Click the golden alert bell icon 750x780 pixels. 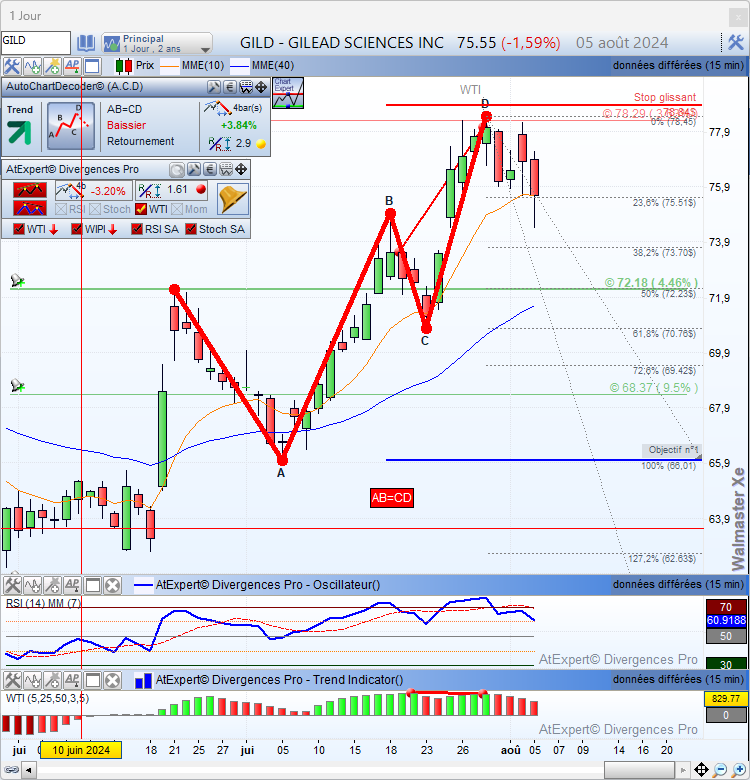pos(233,199)
